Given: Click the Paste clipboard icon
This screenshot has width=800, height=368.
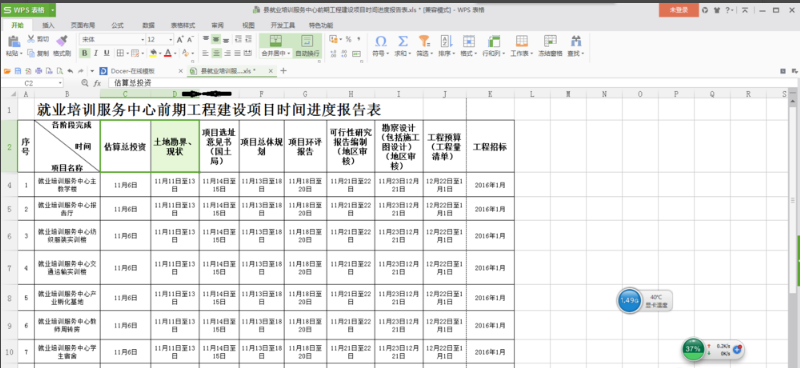Looking at the screenshot, I should 13,41.
